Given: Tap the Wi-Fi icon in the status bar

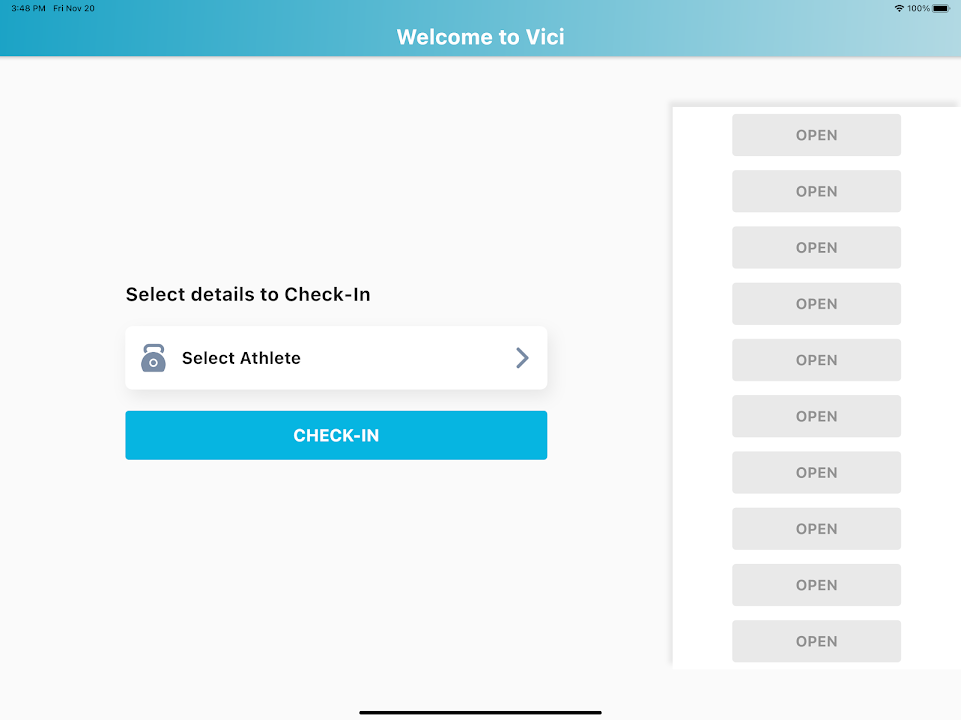Looking at the screenshot, I should click(899, 8).
